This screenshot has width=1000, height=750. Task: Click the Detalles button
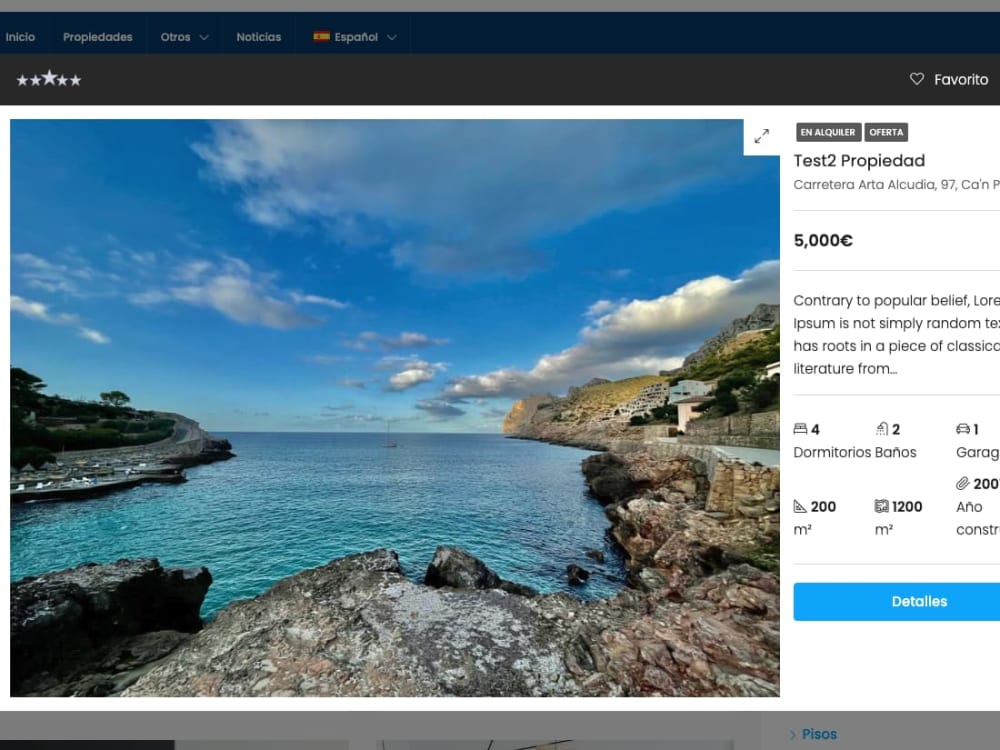click(897, 601)
